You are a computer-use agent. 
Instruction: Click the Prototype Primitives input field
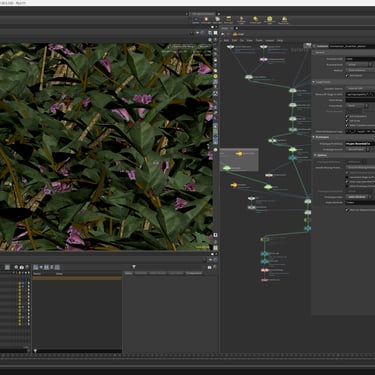coord(360,144)
